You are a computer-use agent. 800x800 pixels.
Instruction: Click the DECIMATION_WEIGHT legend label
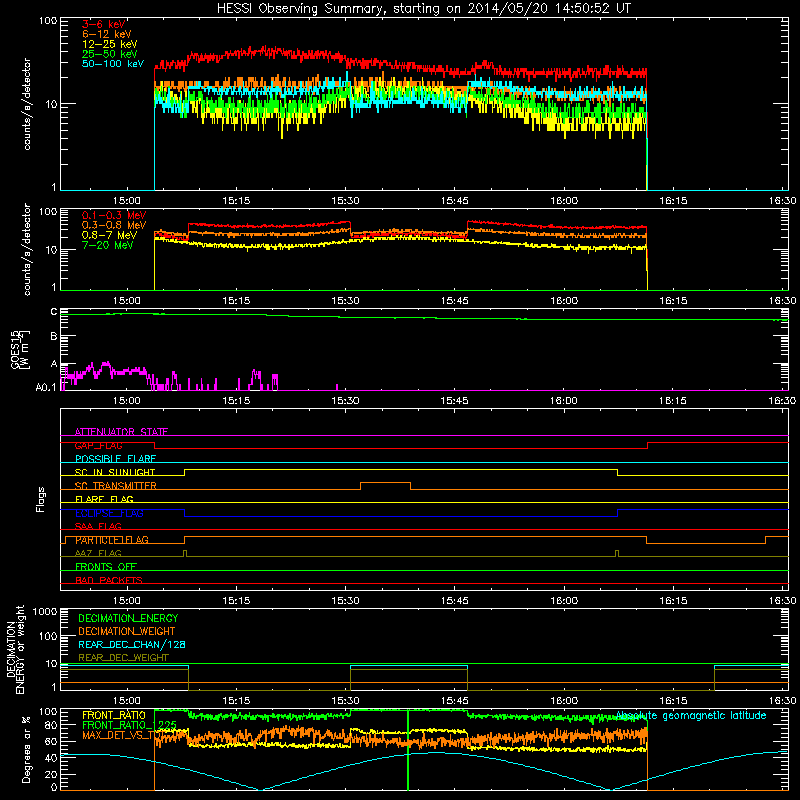pos(127,631)
